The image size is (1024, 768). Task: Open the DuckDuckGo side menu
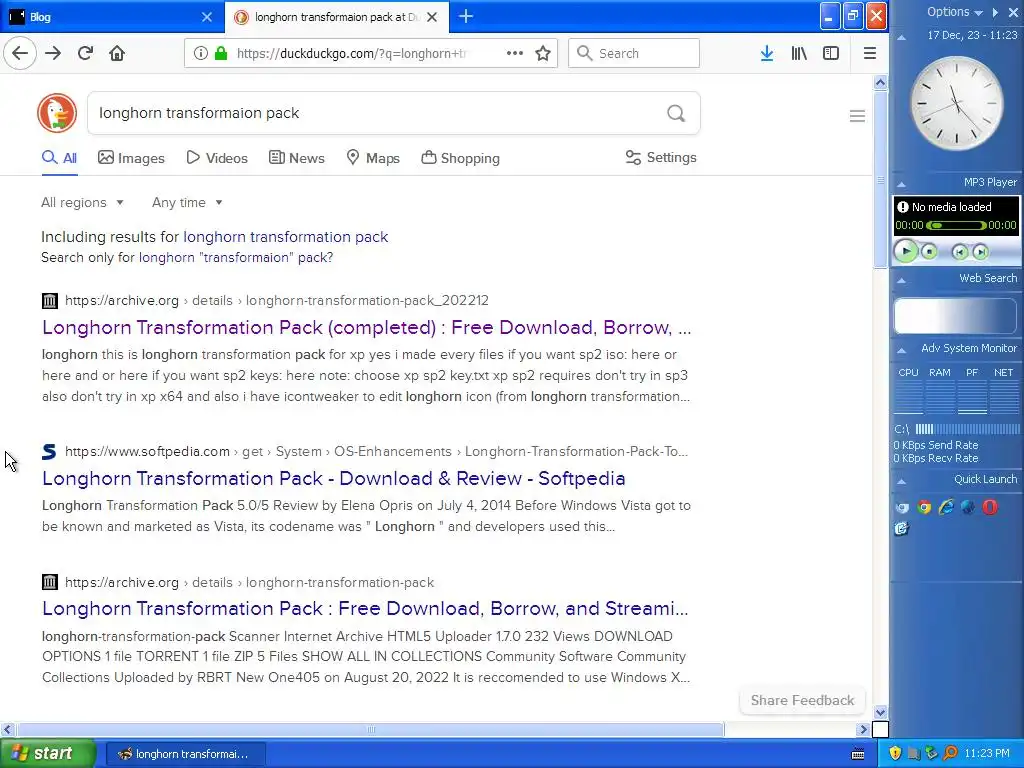point(857,116)
